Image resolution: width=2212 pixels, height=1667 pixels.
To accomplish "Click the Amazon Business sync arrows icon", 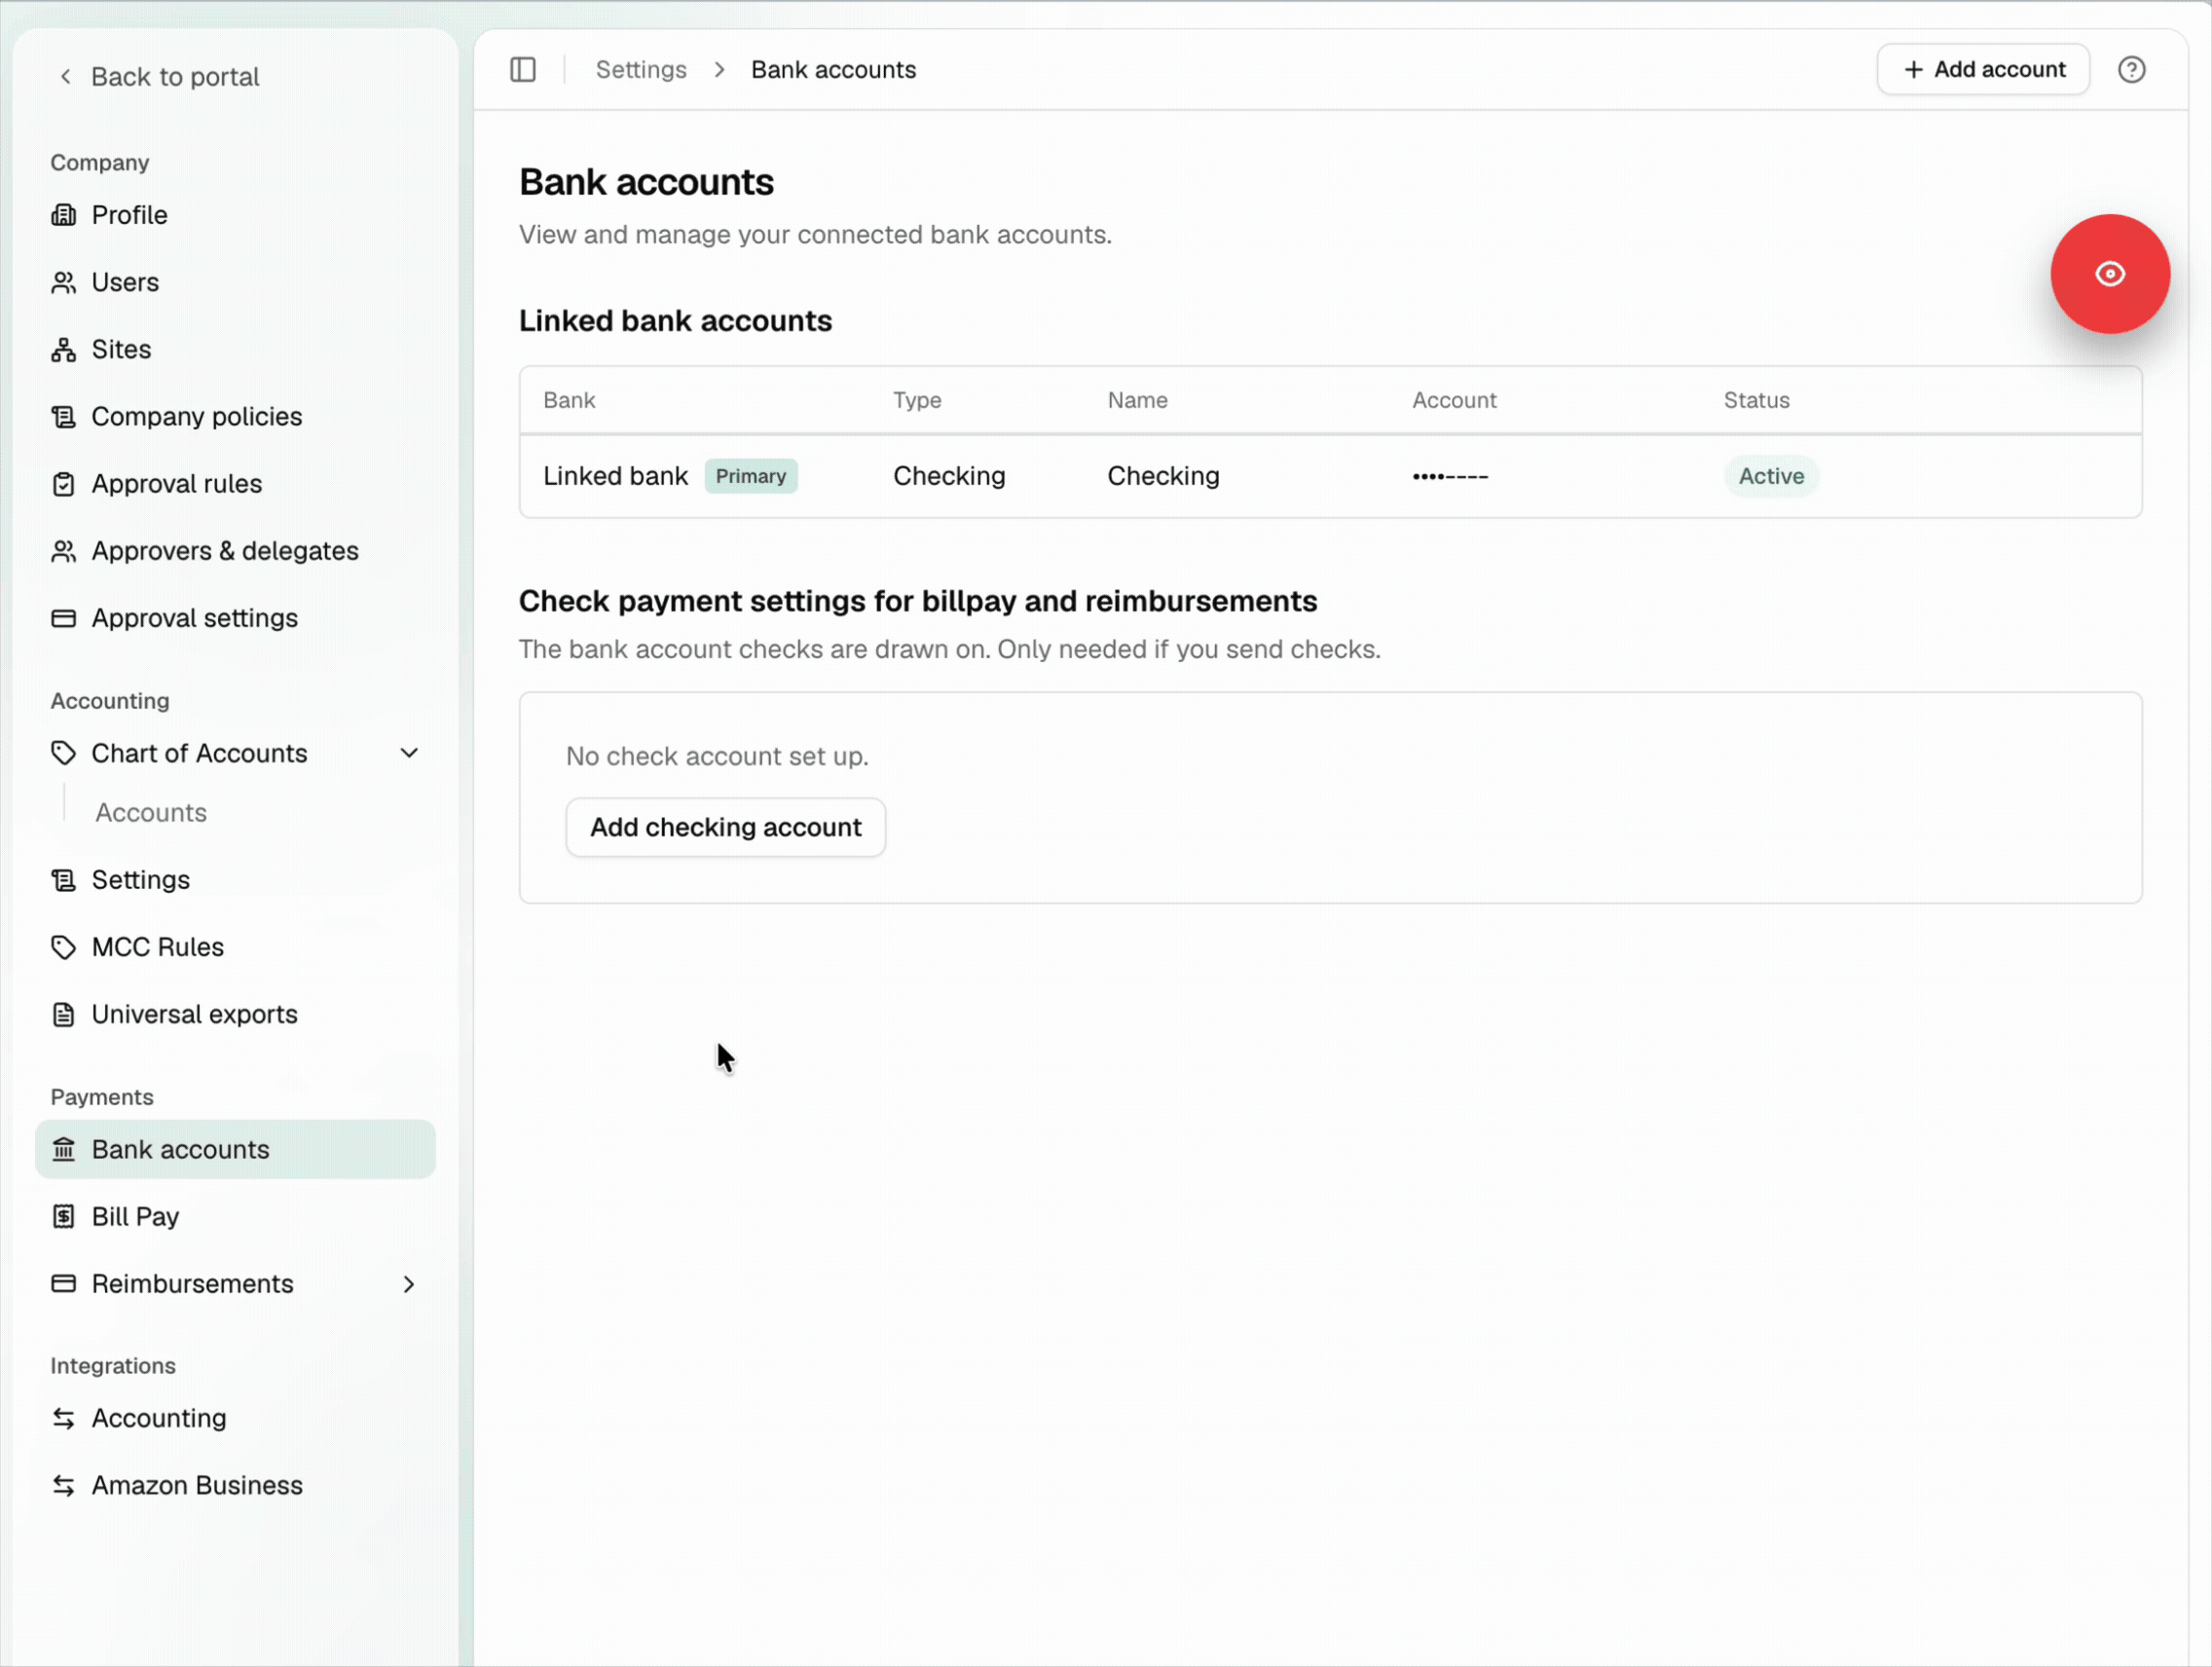I will 64,1485.
